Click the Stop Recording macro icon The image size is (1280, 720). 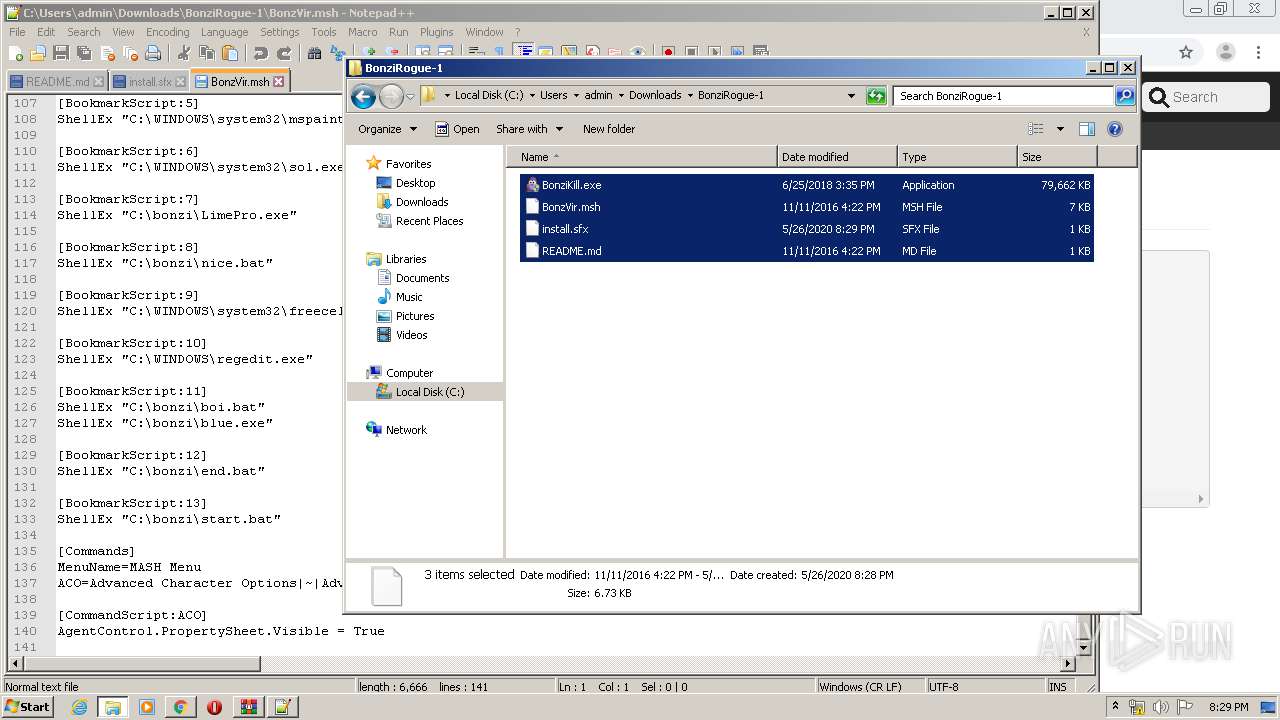pyautogui.click(x=691, y=53)
